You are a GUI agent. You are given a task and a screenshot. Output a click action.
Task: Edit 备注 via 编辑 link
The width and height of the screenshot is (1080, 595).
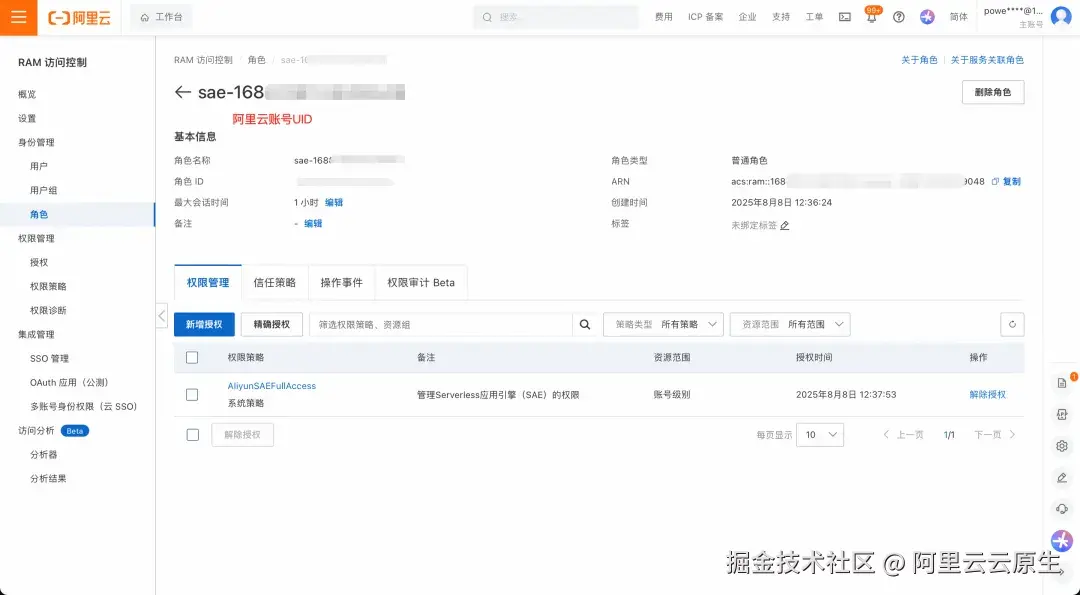point(313,224)
